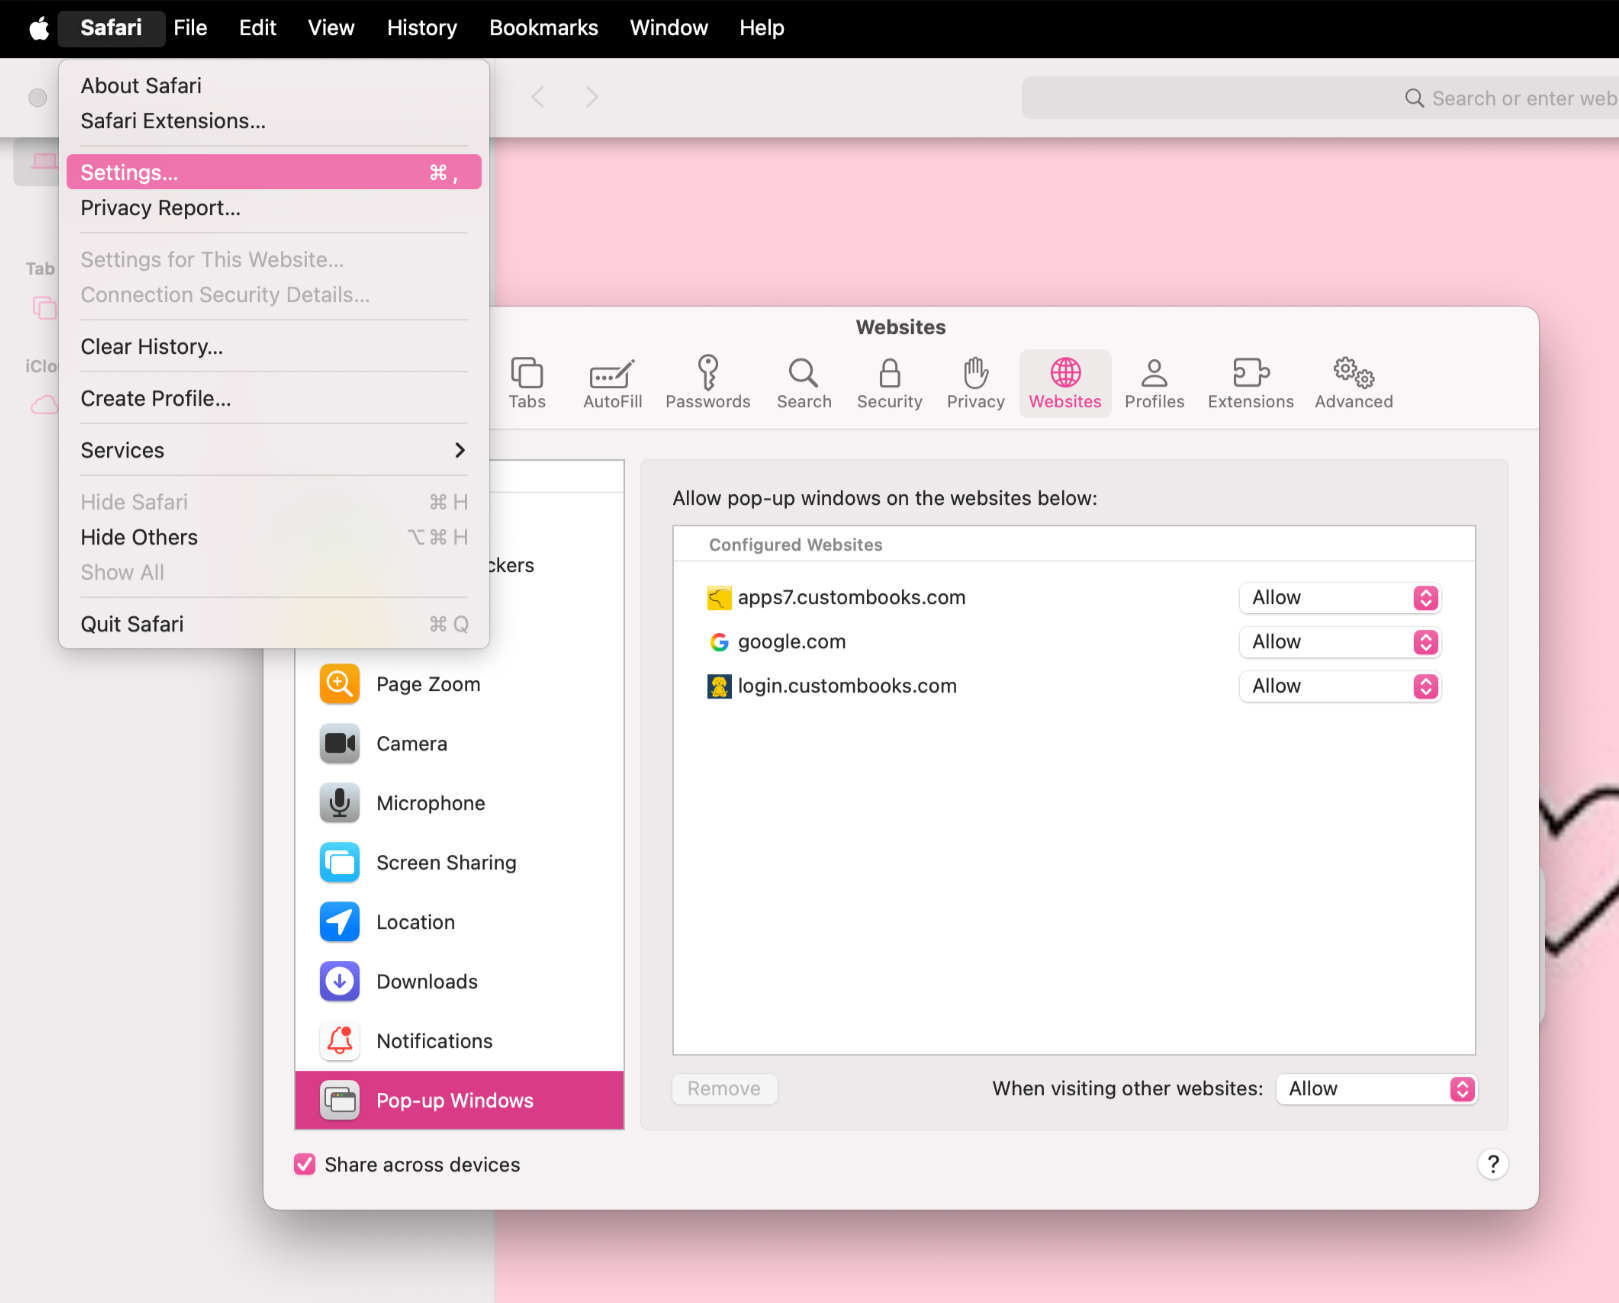Open the Help menu in menu bar
The height and width of the screenshot is (1303, 1619).
pos(762,28)
